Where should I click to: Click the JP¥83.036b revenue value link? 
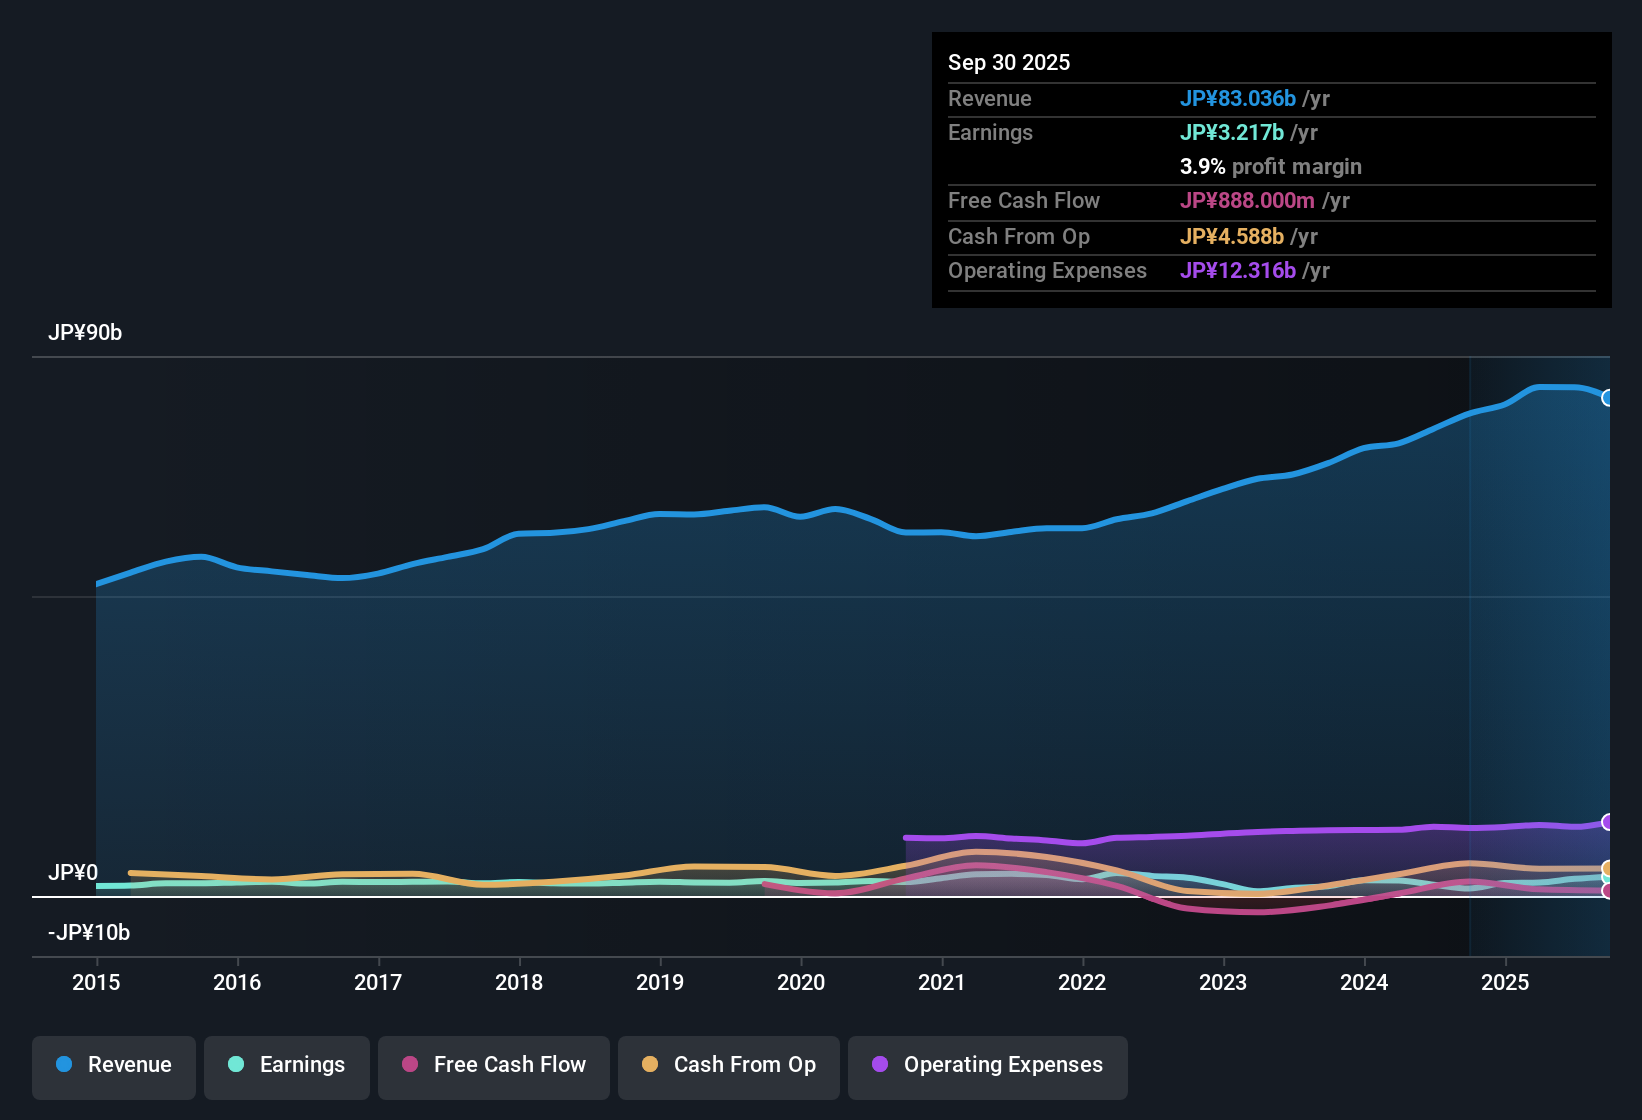[1239, 99]
